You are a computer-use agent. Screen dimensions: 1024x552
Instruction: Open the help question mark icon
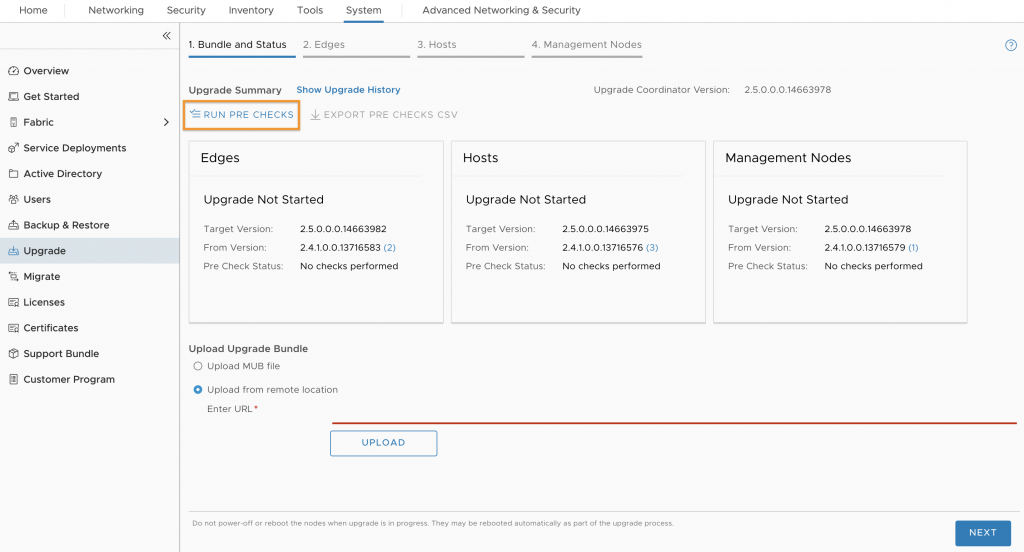(x=1010, y=45)
